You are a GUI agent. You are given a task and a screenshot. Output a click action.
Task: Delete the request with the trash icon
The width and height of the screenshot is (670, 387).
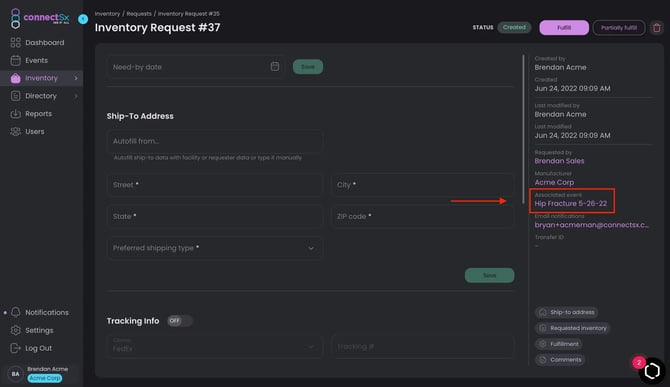click(x=657, y=28)
